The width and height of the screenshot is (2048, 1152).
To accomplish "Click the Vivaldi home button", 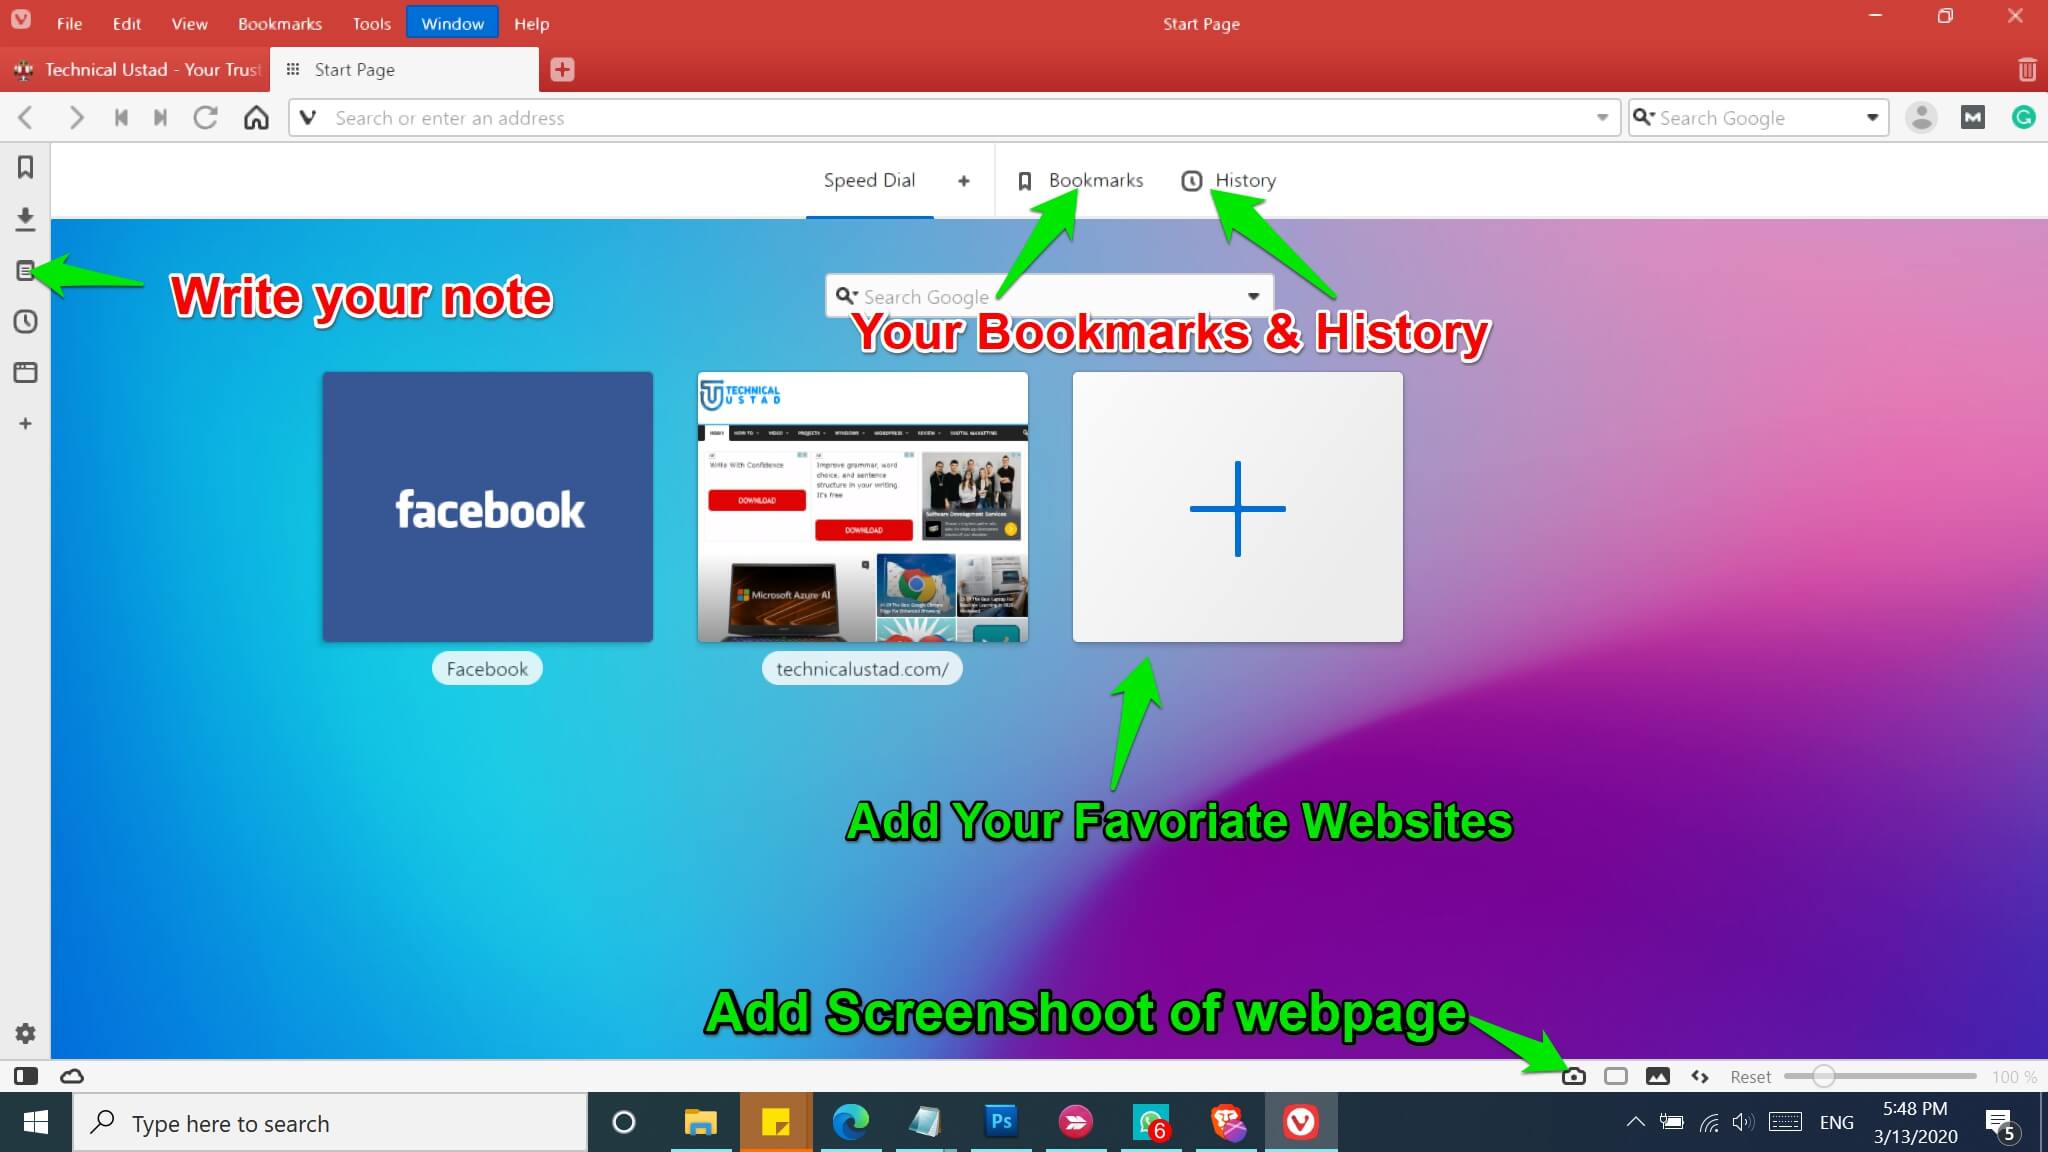I will (x=255, y=117).
